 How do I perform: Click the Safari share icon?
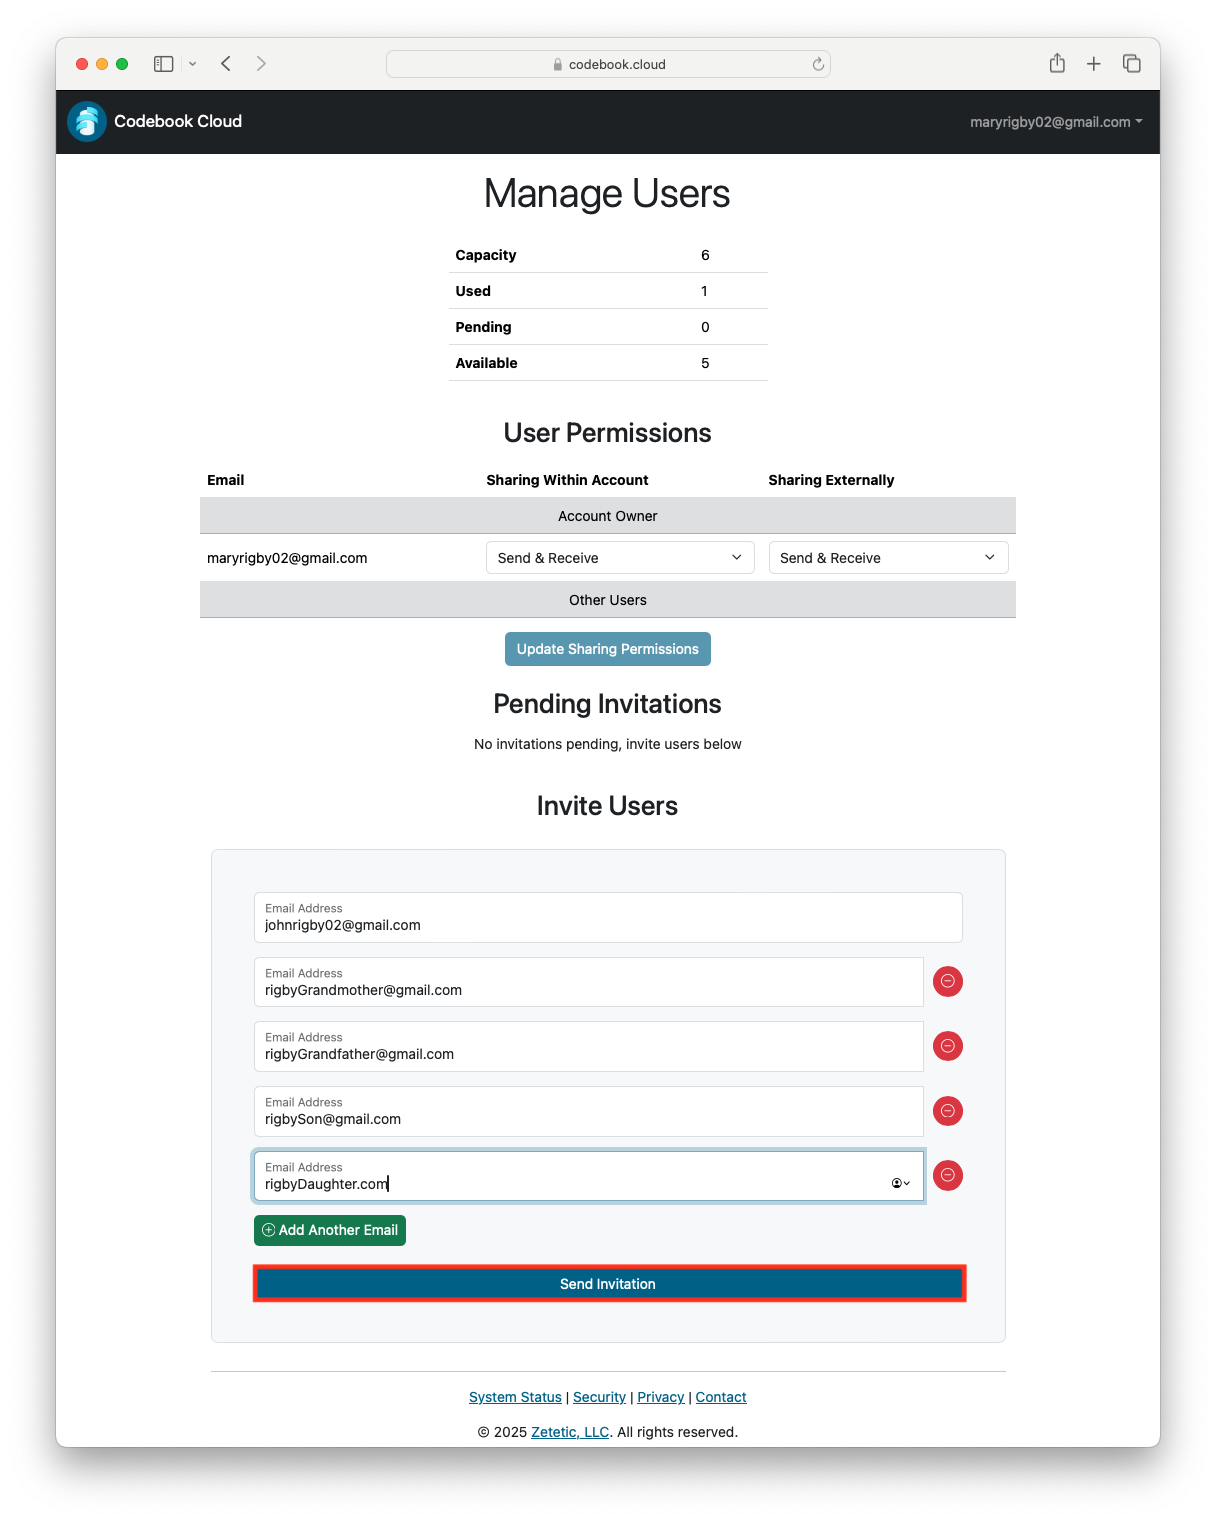[1057, 63]
